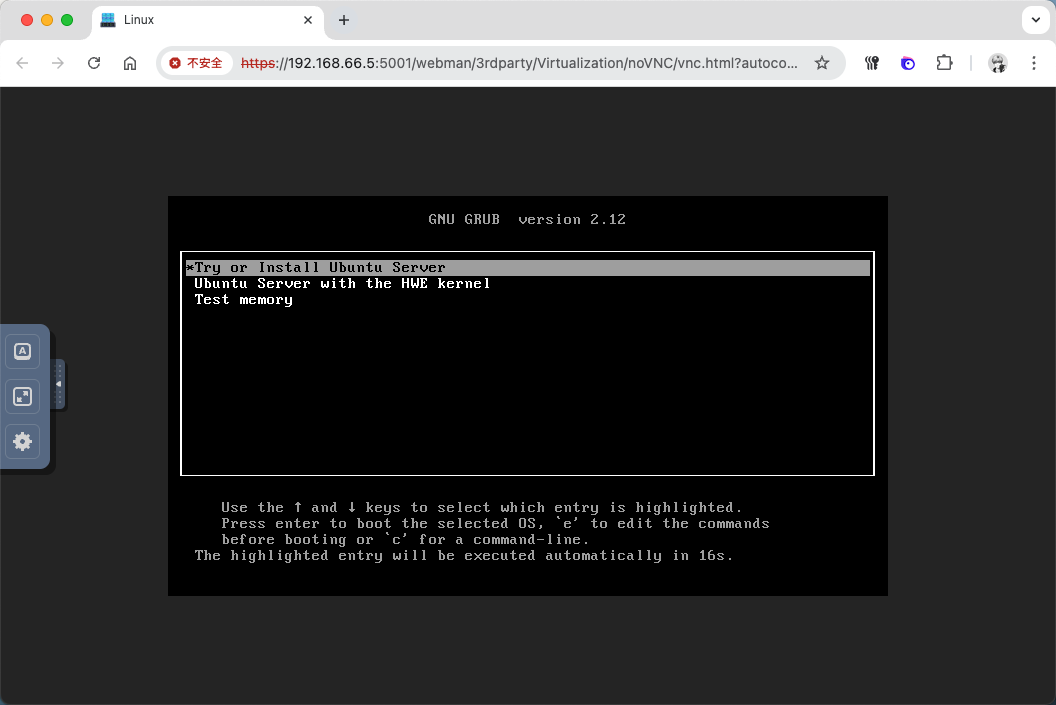The height and width of the screenshot is (705, 1056).
Task: Reload the noVNC page
Action: pos(94,63)
